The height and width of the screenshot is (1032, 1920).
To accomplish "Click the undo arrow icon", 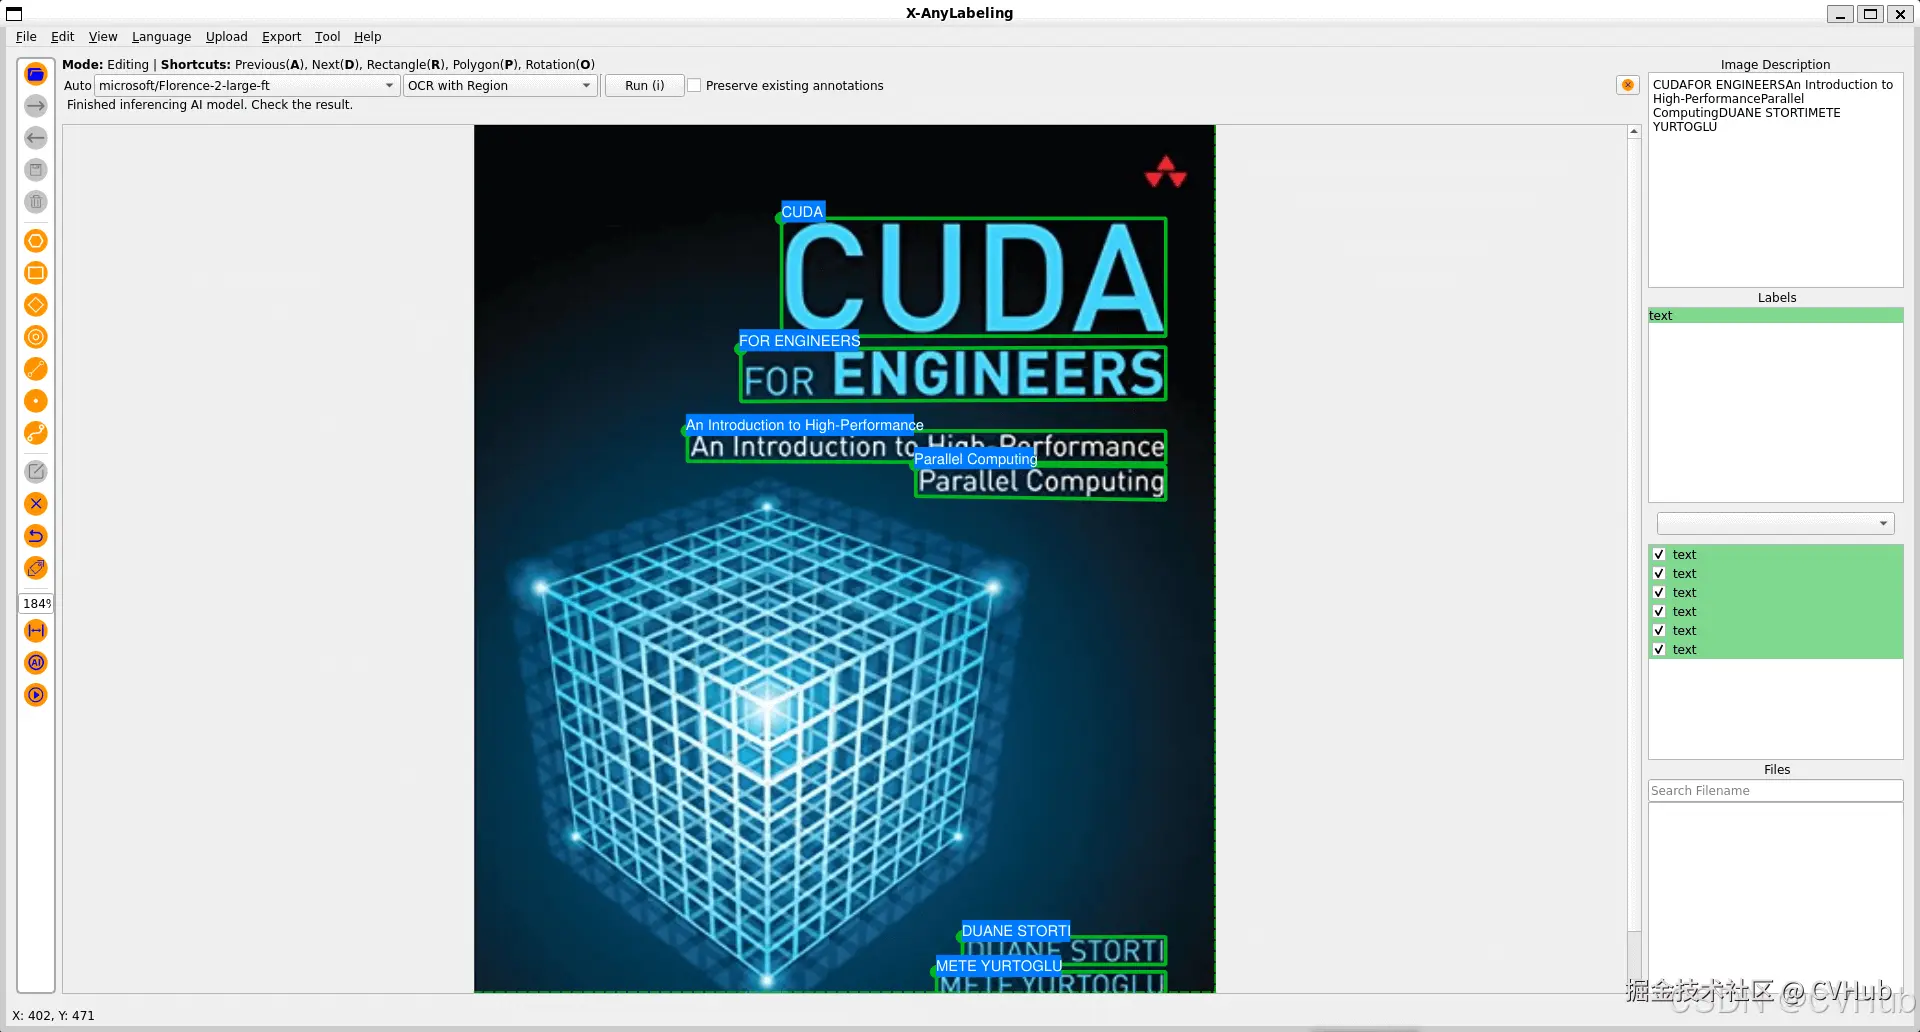I will click(x=36, y=536).
